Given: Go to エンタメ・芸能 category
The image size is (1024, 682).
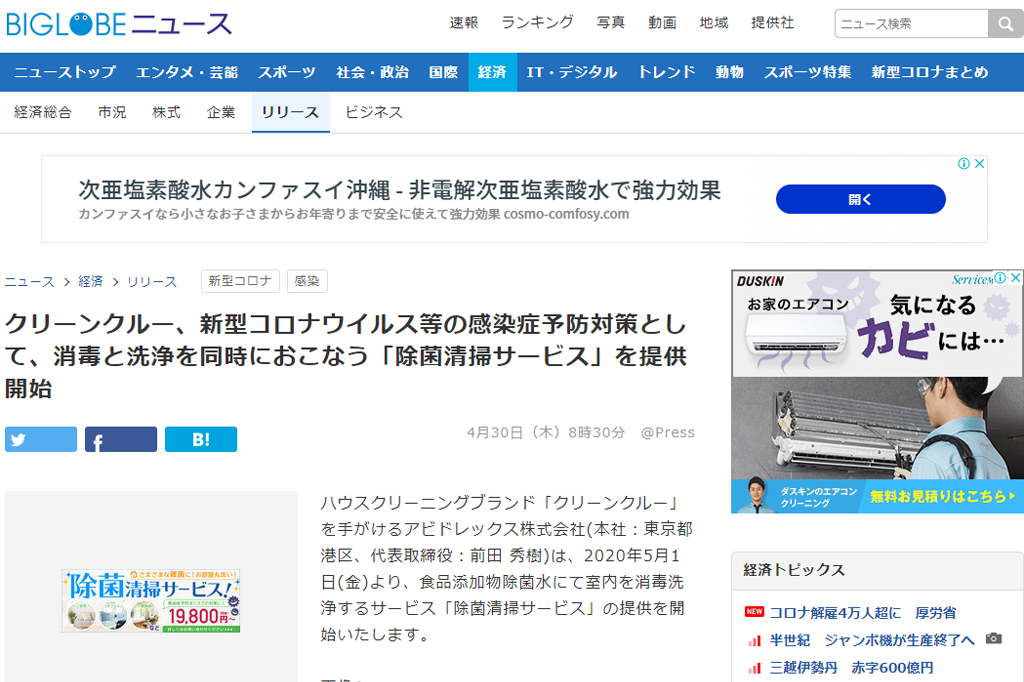Looking at the screenshot, I should pos(187,72).
